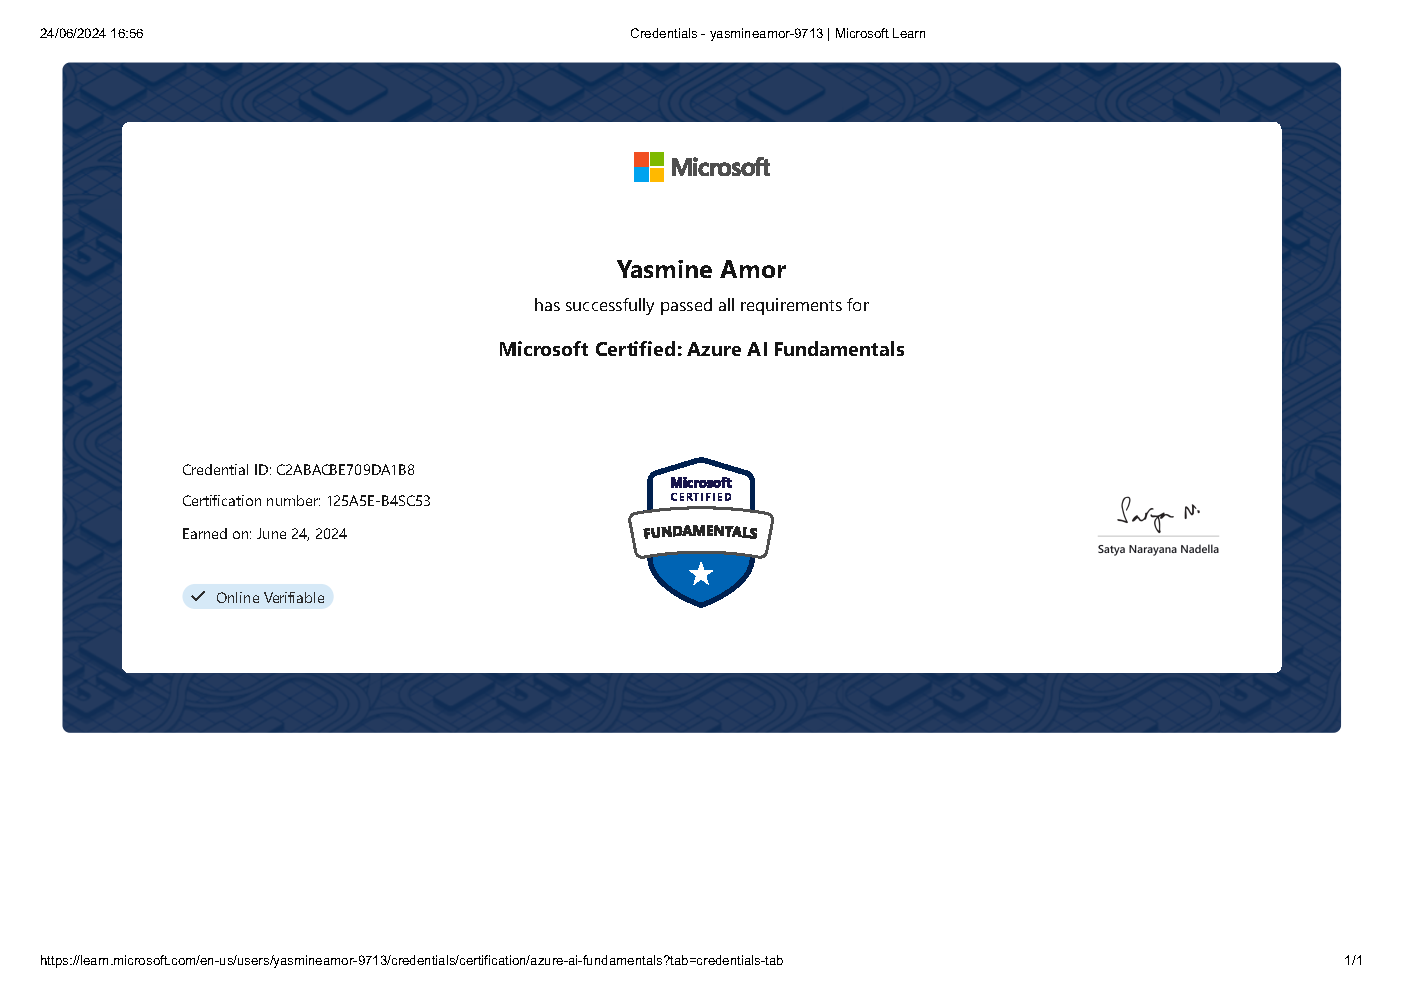
Task: Click the Online Verifiable badge
Action: [257, 596]
